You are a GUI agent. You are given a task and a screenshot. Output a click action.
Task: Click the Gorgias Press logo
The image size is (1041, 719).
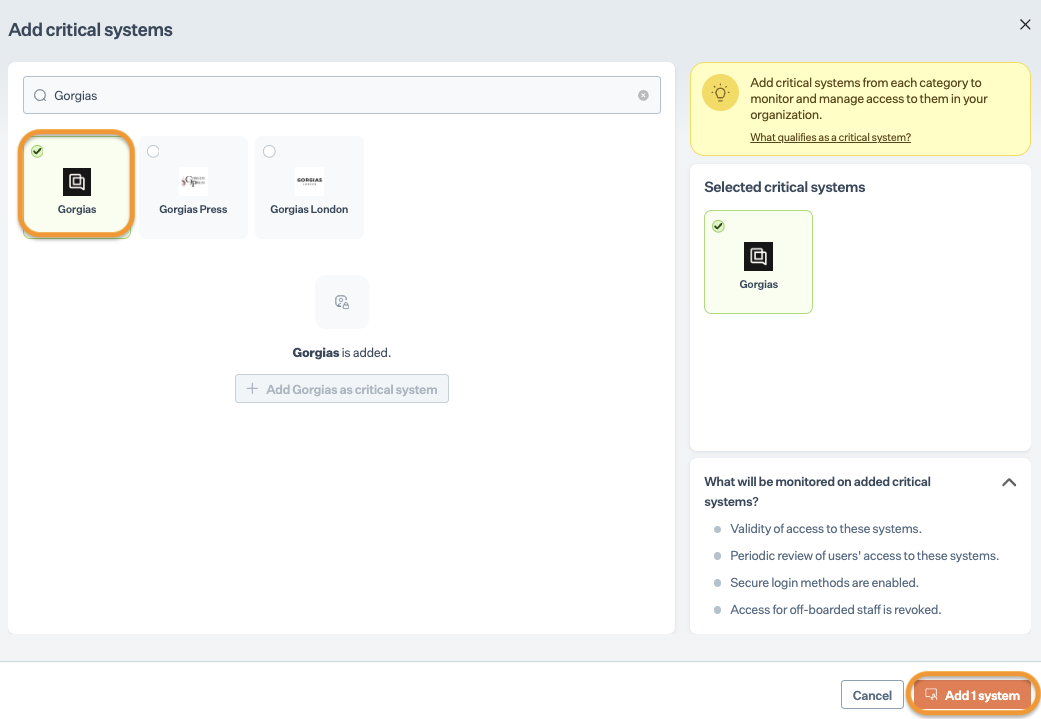193,181
